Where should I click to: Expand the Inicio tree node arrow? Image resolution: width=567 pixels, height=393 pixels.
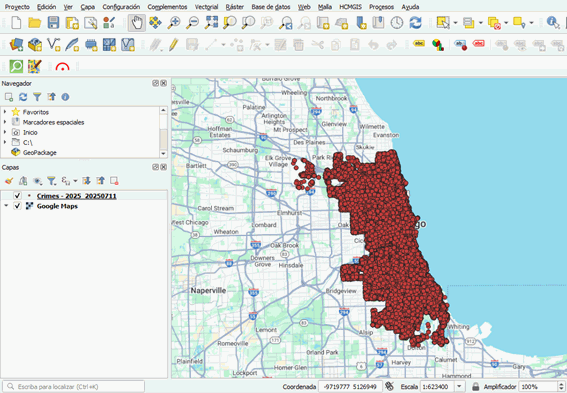(5, 132)
